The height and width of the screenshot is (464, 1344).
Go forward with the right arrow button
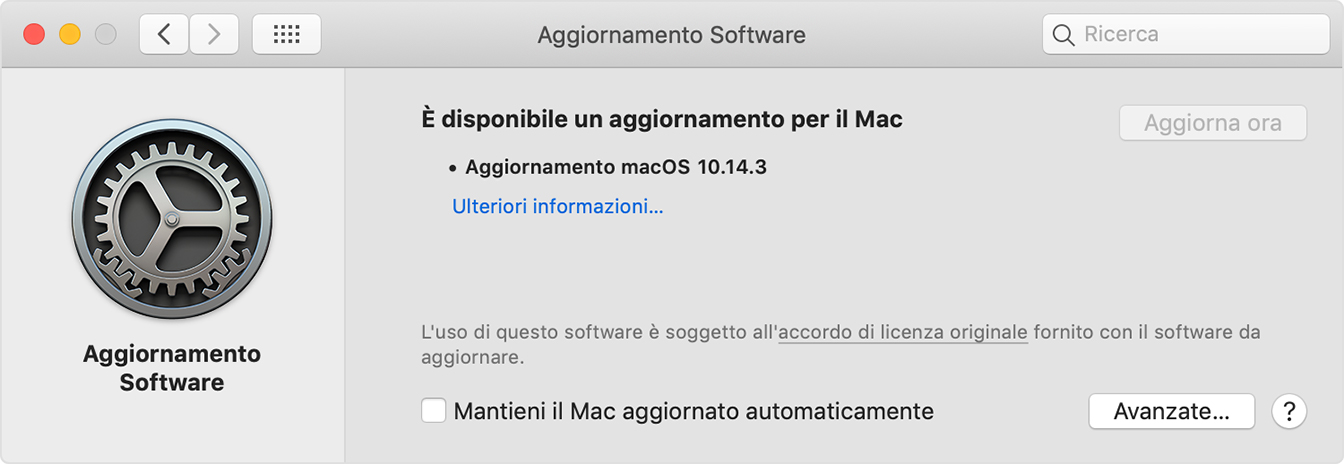coord(213,35)
